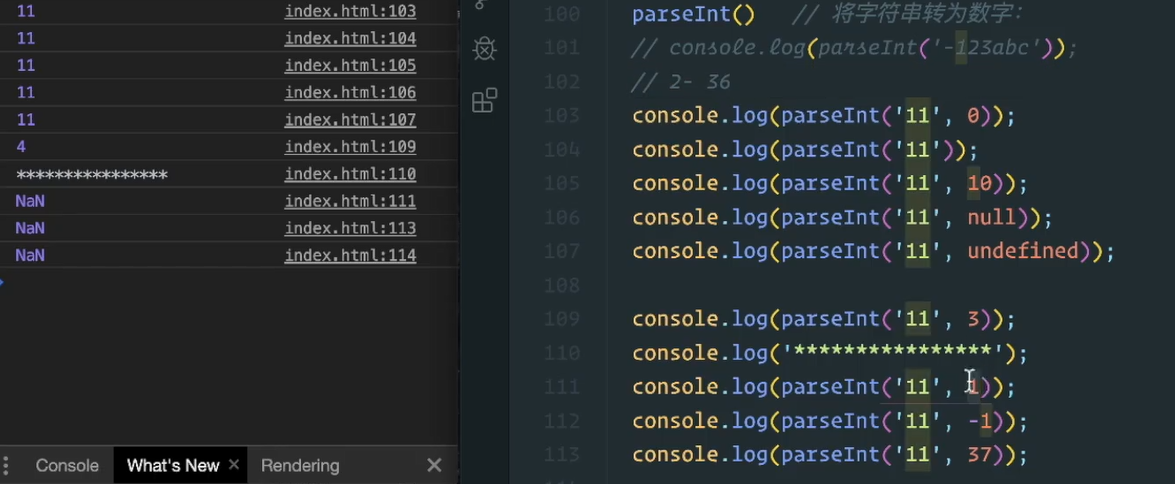Viewport: 1175px width, 484px height.
Task: Open source link index.html:111
Action: (350, 201)
